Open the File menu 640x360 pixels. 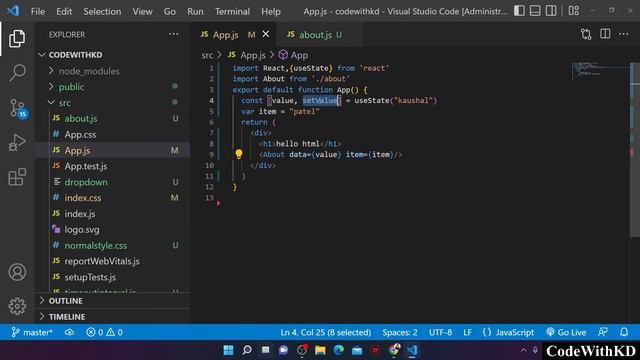[38, 11]
